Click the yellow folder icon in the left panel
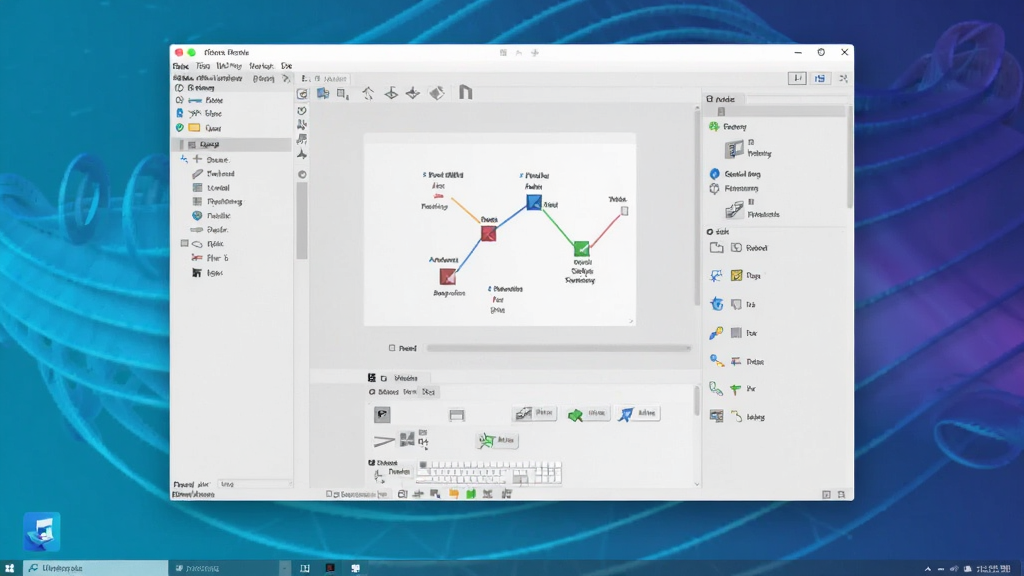The height and width of the screenshot is (576, 1024). point(194,128)
